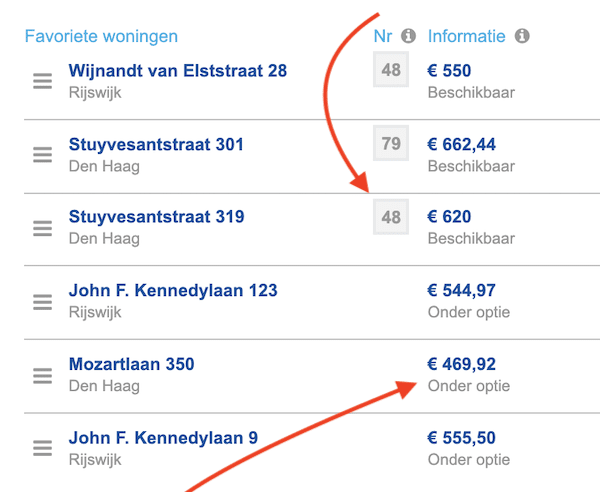Viewport: 600px width, 492px height.
Task: Click the 48 badge on Wijnandt van Elststraat row
Action: pos(391,70)
